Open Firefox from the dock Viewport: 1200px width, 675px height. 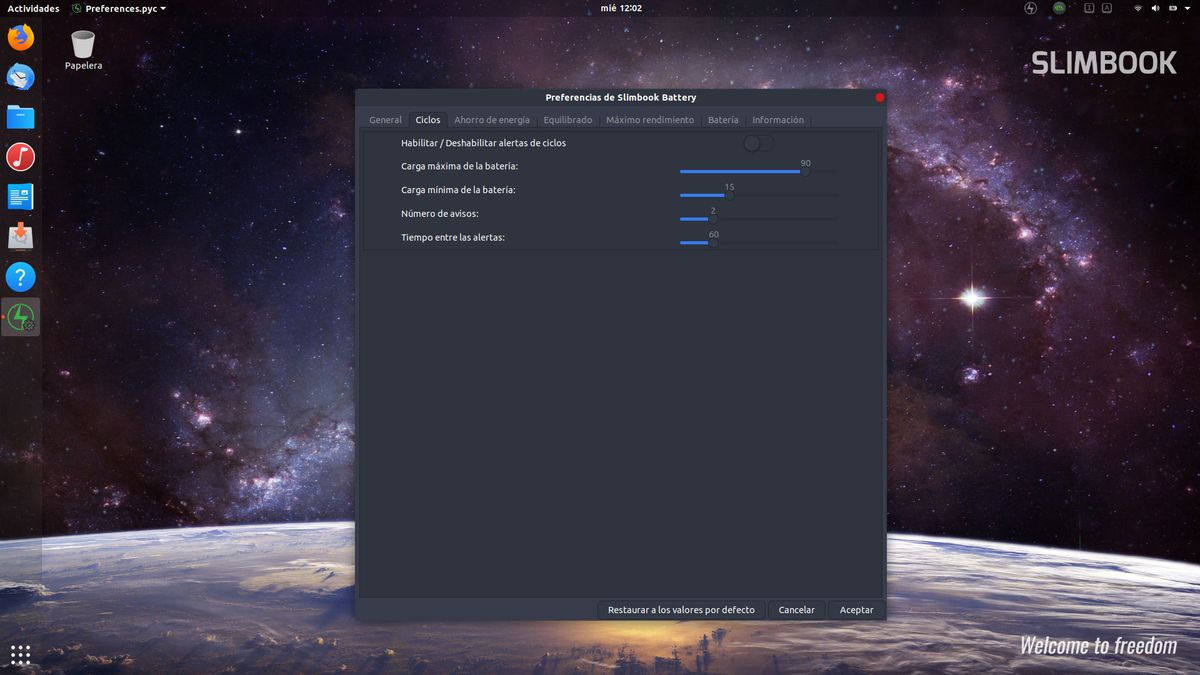pyautogui.click(x=20, y=38)
